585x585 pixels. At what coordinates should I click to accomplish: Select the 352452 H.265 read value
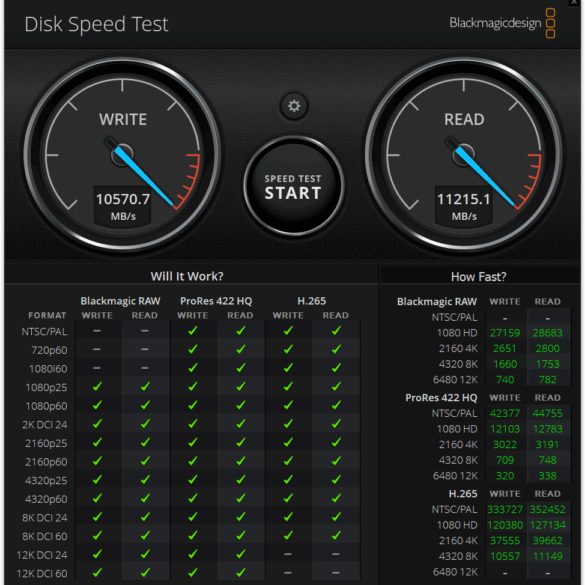(547, 510)
